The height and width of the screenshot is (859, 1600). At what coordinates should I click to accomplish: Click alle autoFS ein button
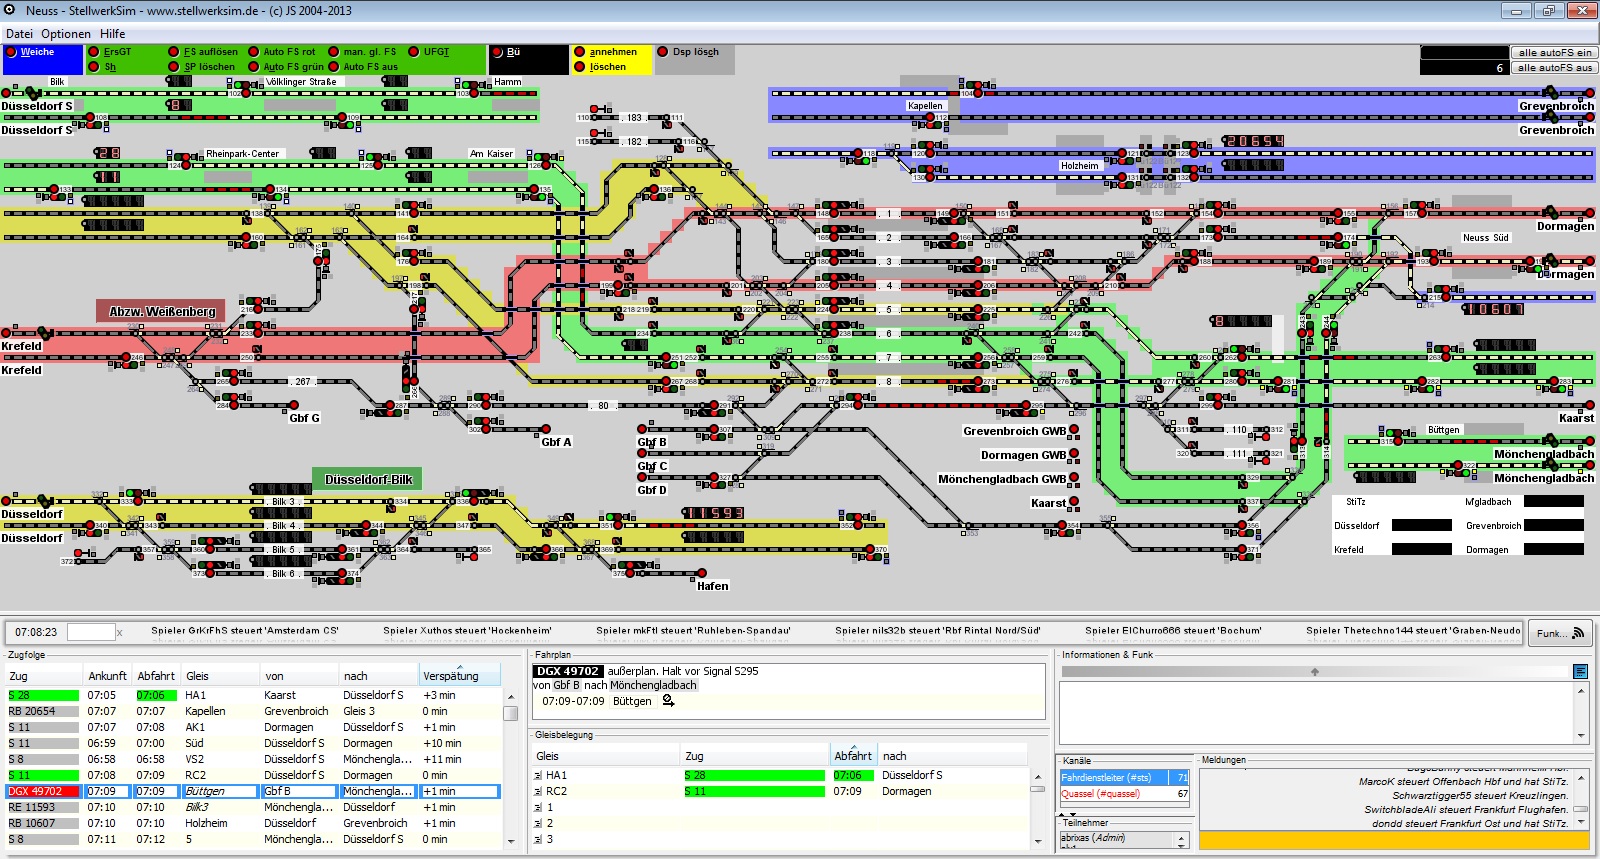click(x=1554, y=53)
